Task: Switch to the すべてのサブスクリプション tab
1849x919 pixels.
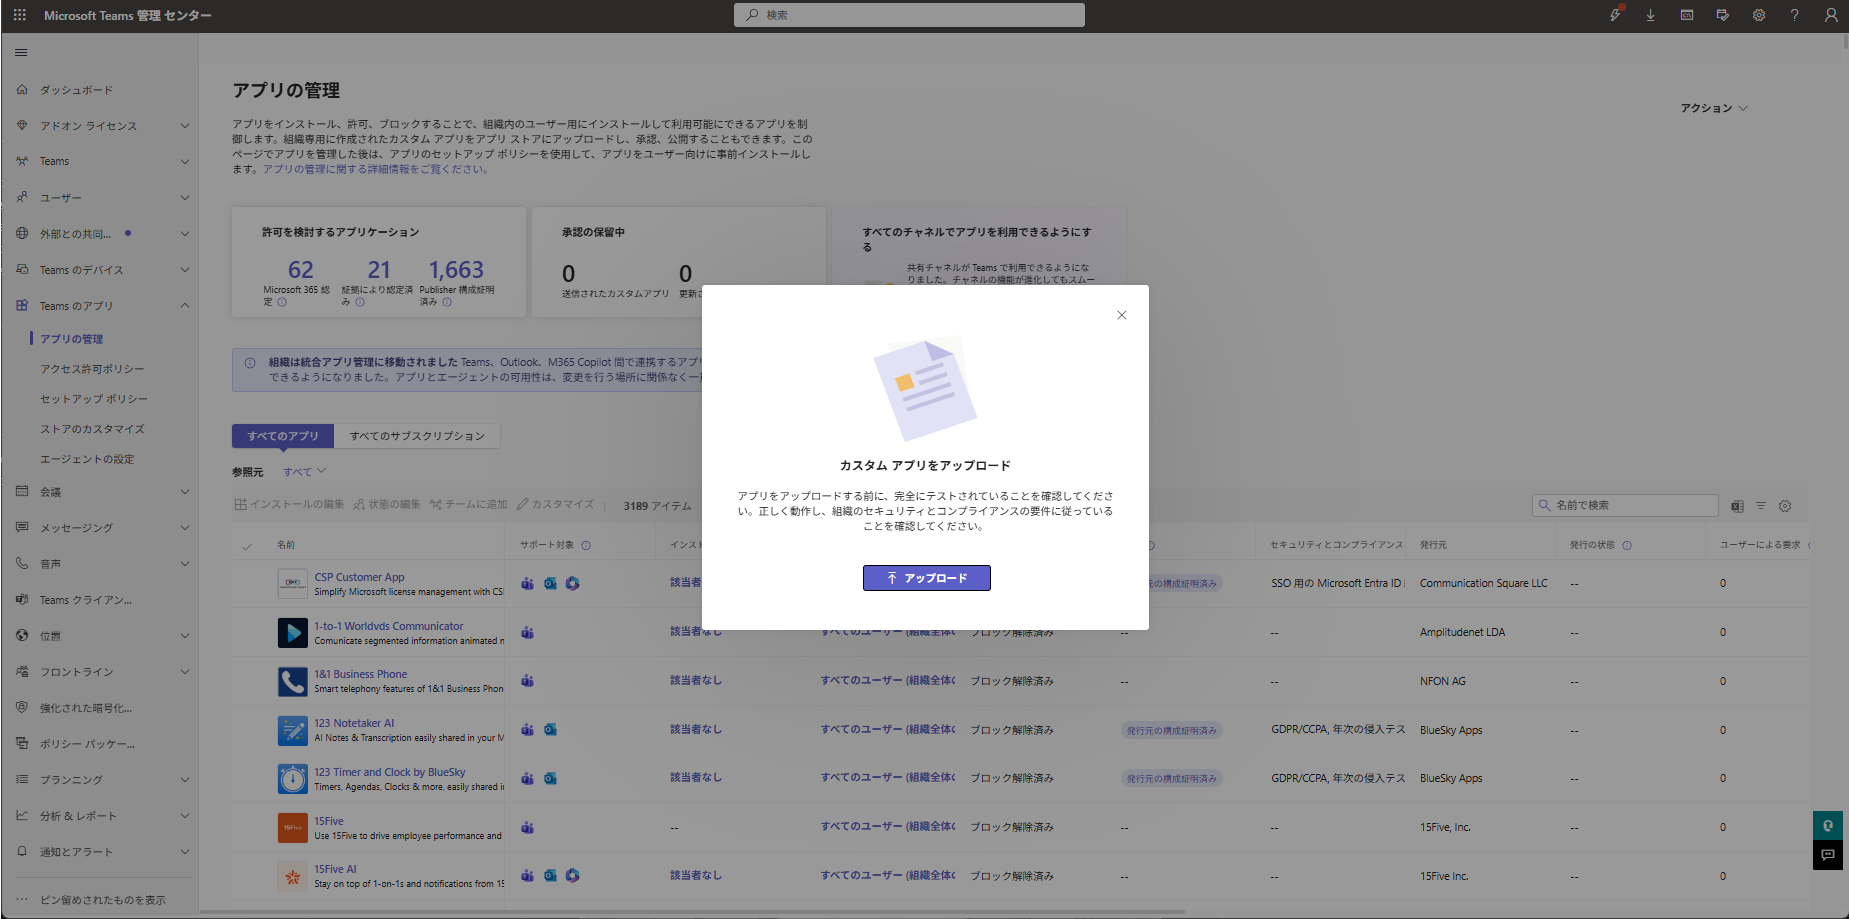Action: (417, 436)
